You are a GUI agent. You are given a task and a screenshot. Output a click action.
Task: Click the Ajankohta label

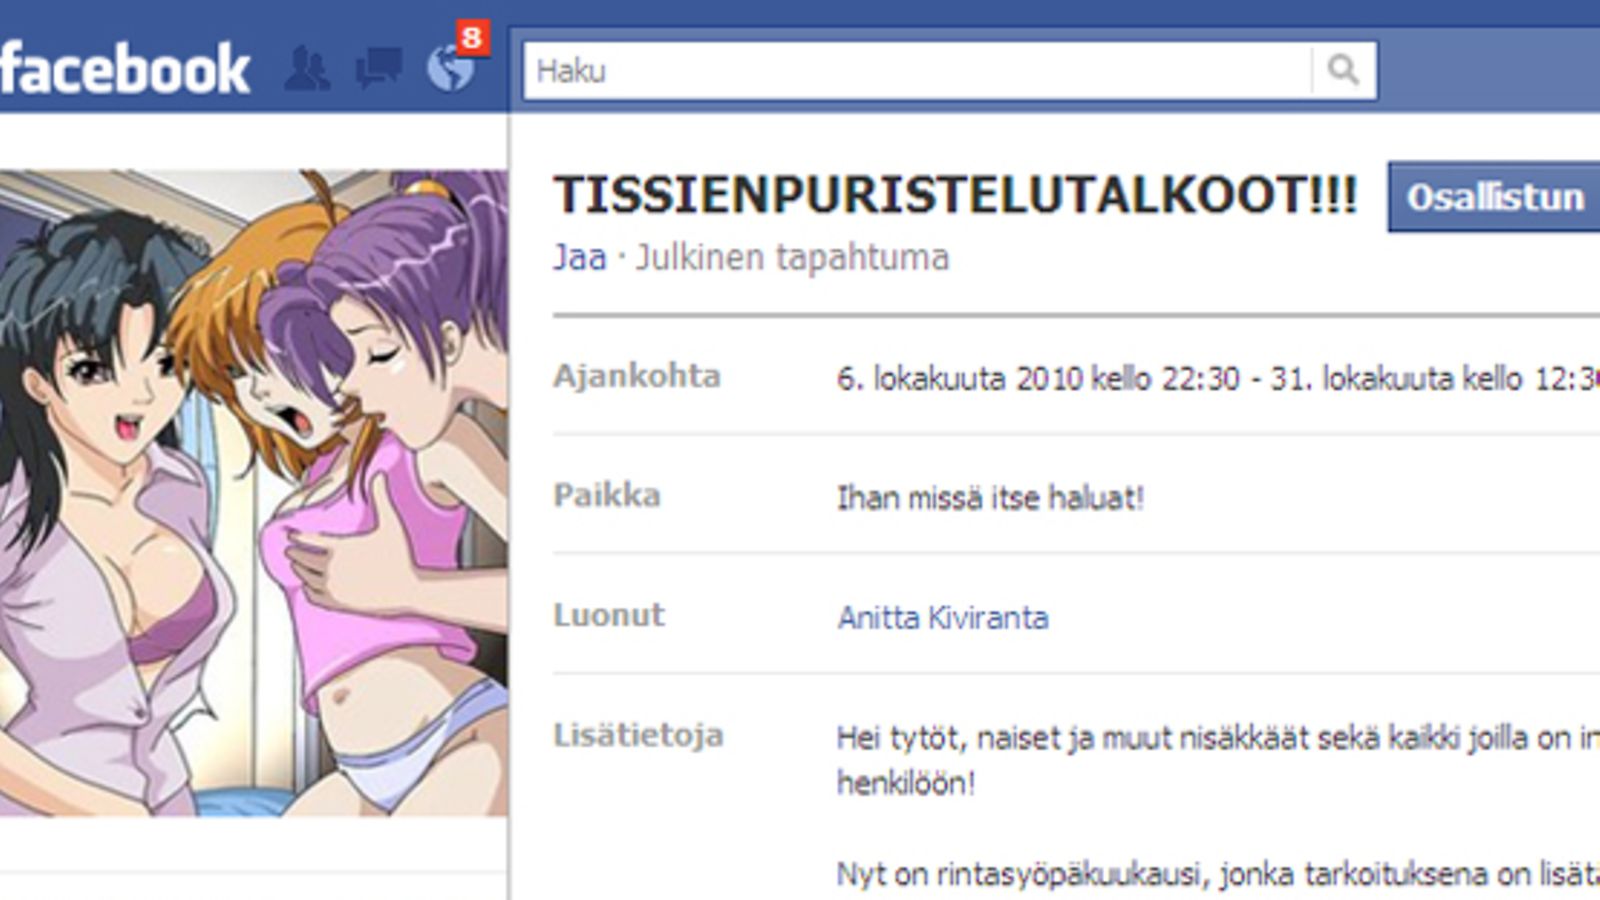[637, 376]
